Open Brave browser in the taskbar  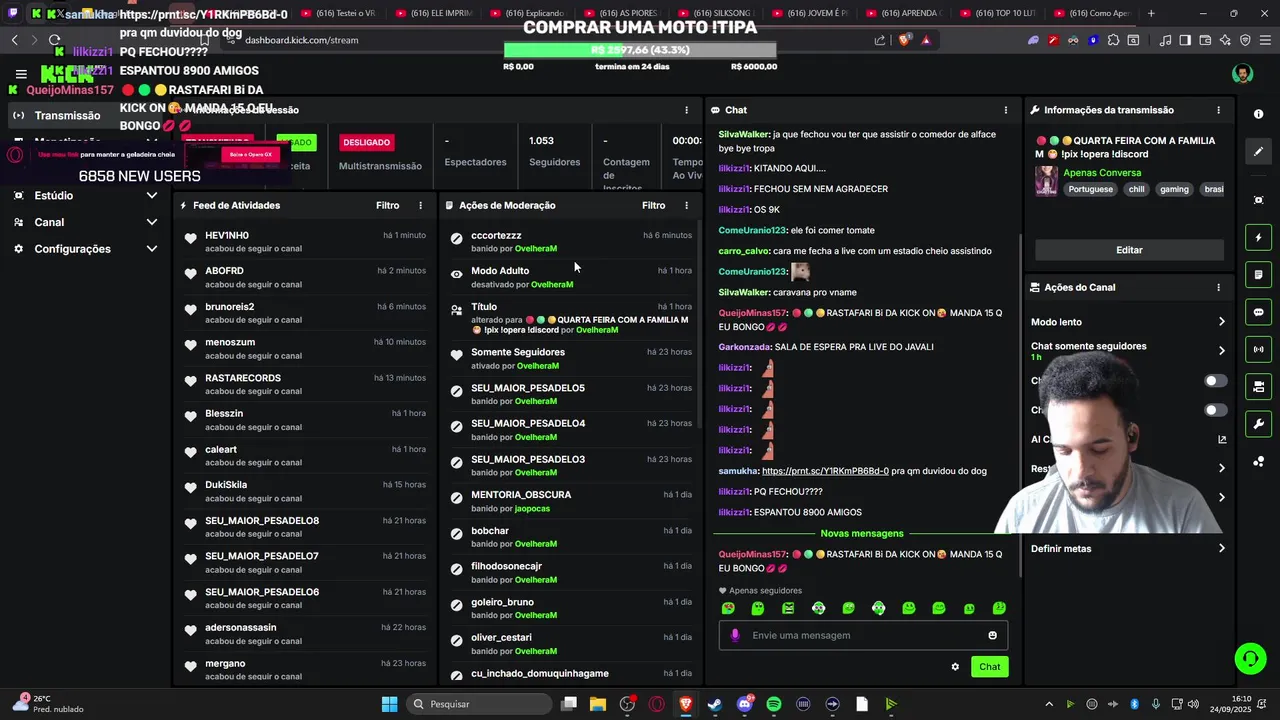click(x=686, y=704)
